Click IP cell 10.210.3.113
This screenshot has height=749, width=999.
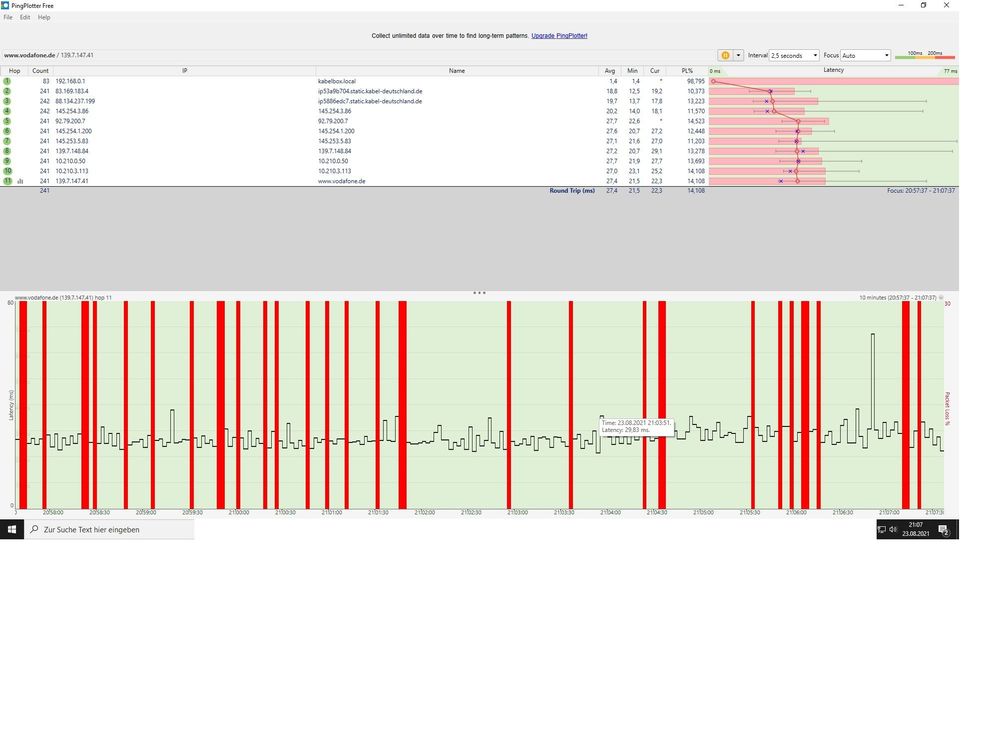72,171
